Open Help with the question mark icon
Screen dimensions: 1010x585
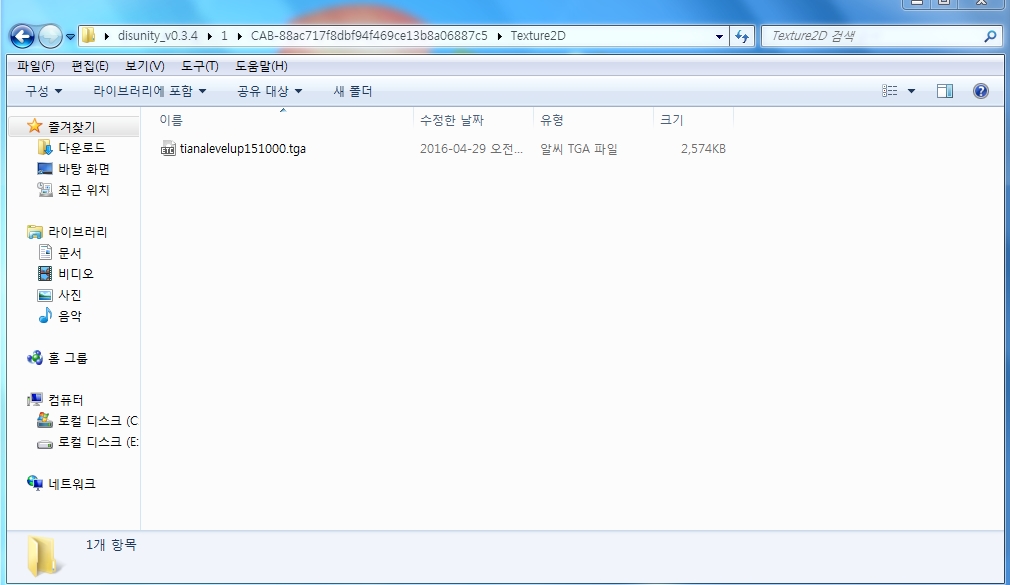point(981,91)
